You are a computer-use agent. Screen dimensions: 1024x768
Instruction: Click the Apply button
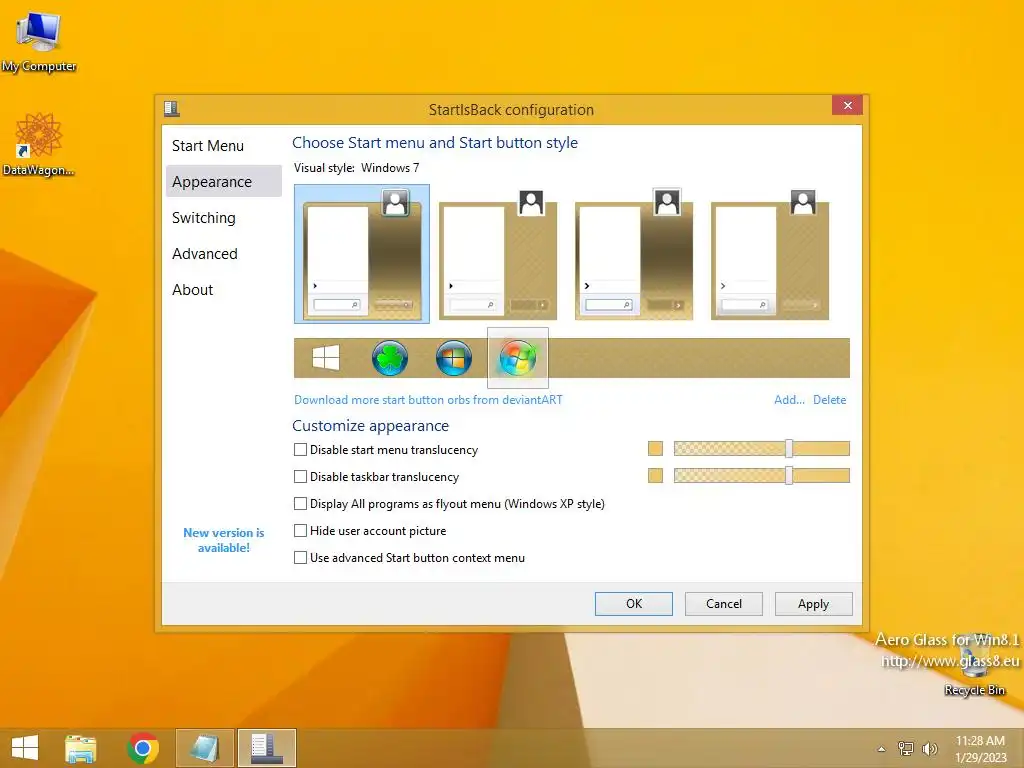[x=814, y=603]
